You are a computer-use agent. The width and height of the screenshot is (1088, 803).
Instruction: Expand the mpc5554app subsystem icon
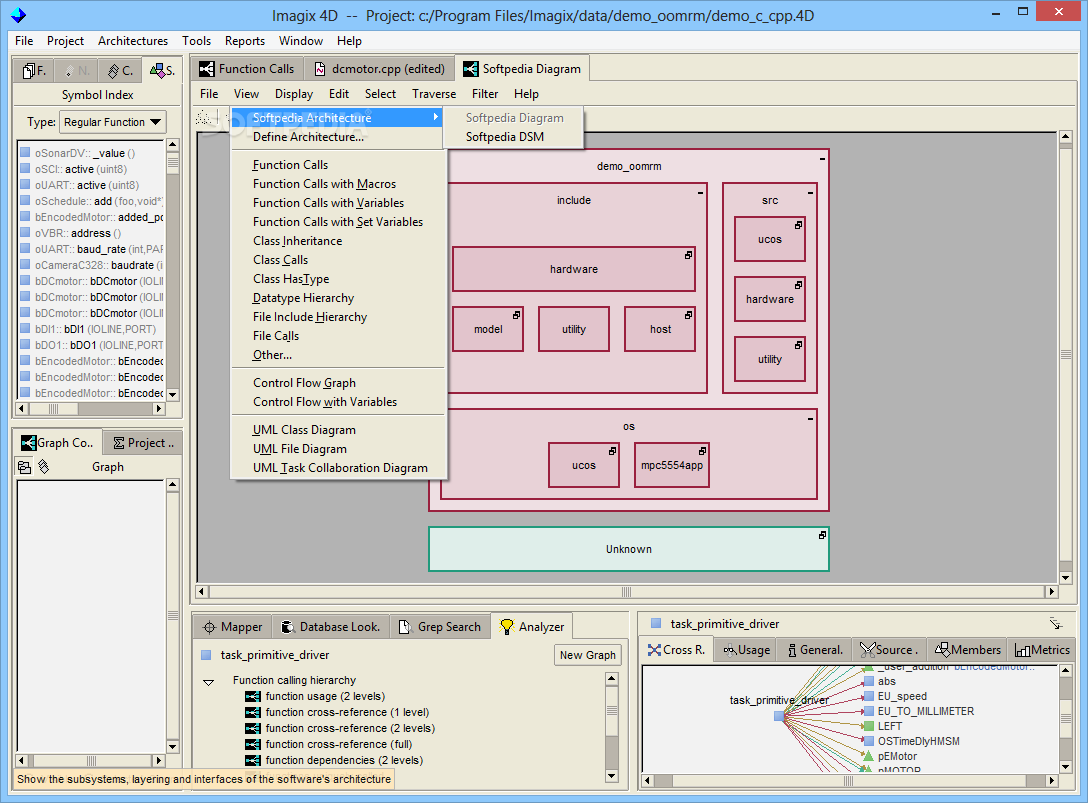coord(702,451)
